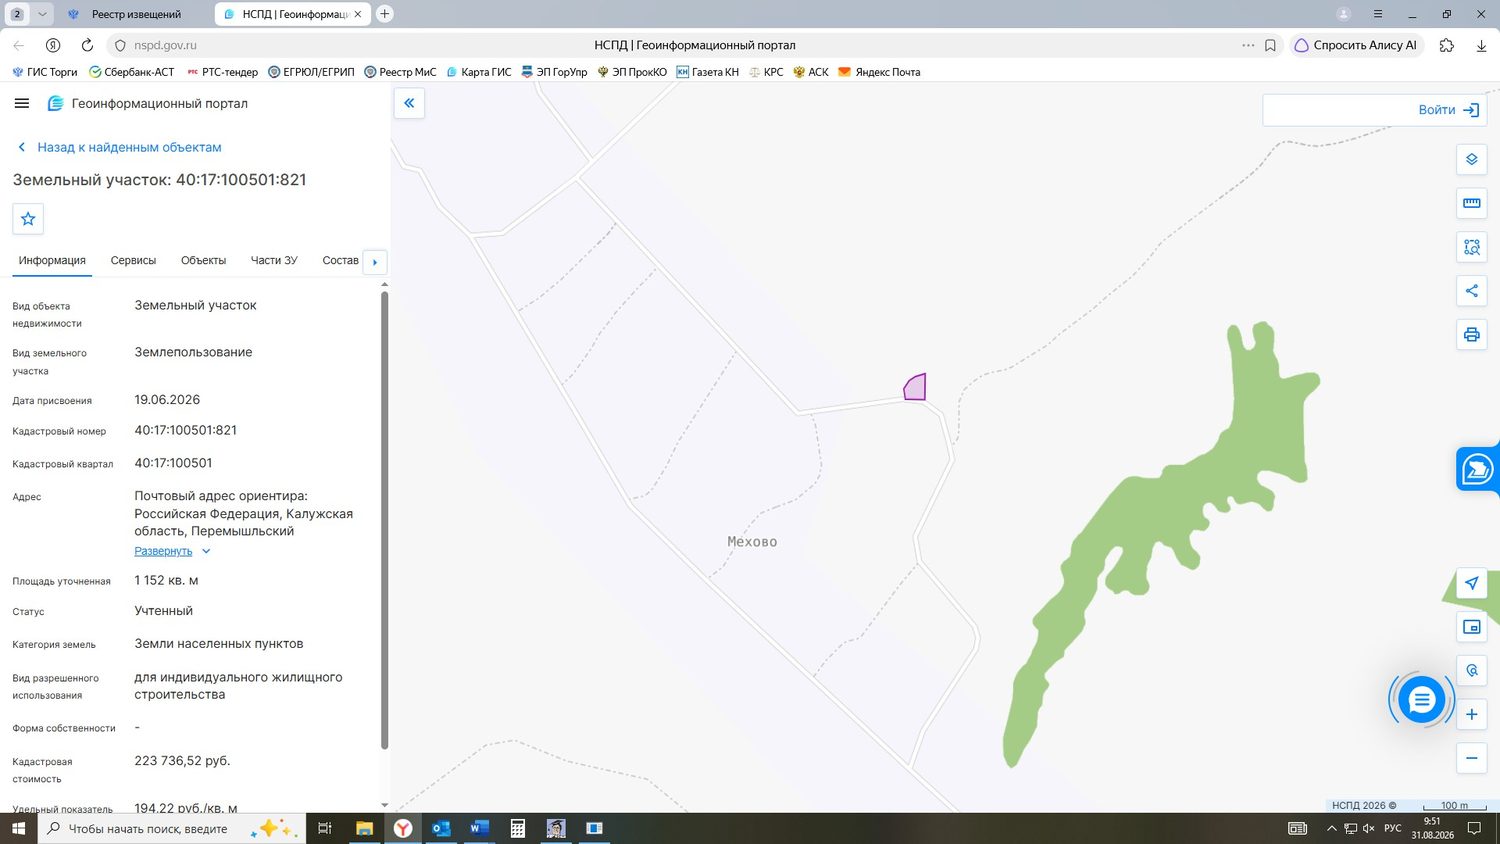
Task: Open the hamburger menu of Геоинформационный портал
Action: (x=22, y=103)
